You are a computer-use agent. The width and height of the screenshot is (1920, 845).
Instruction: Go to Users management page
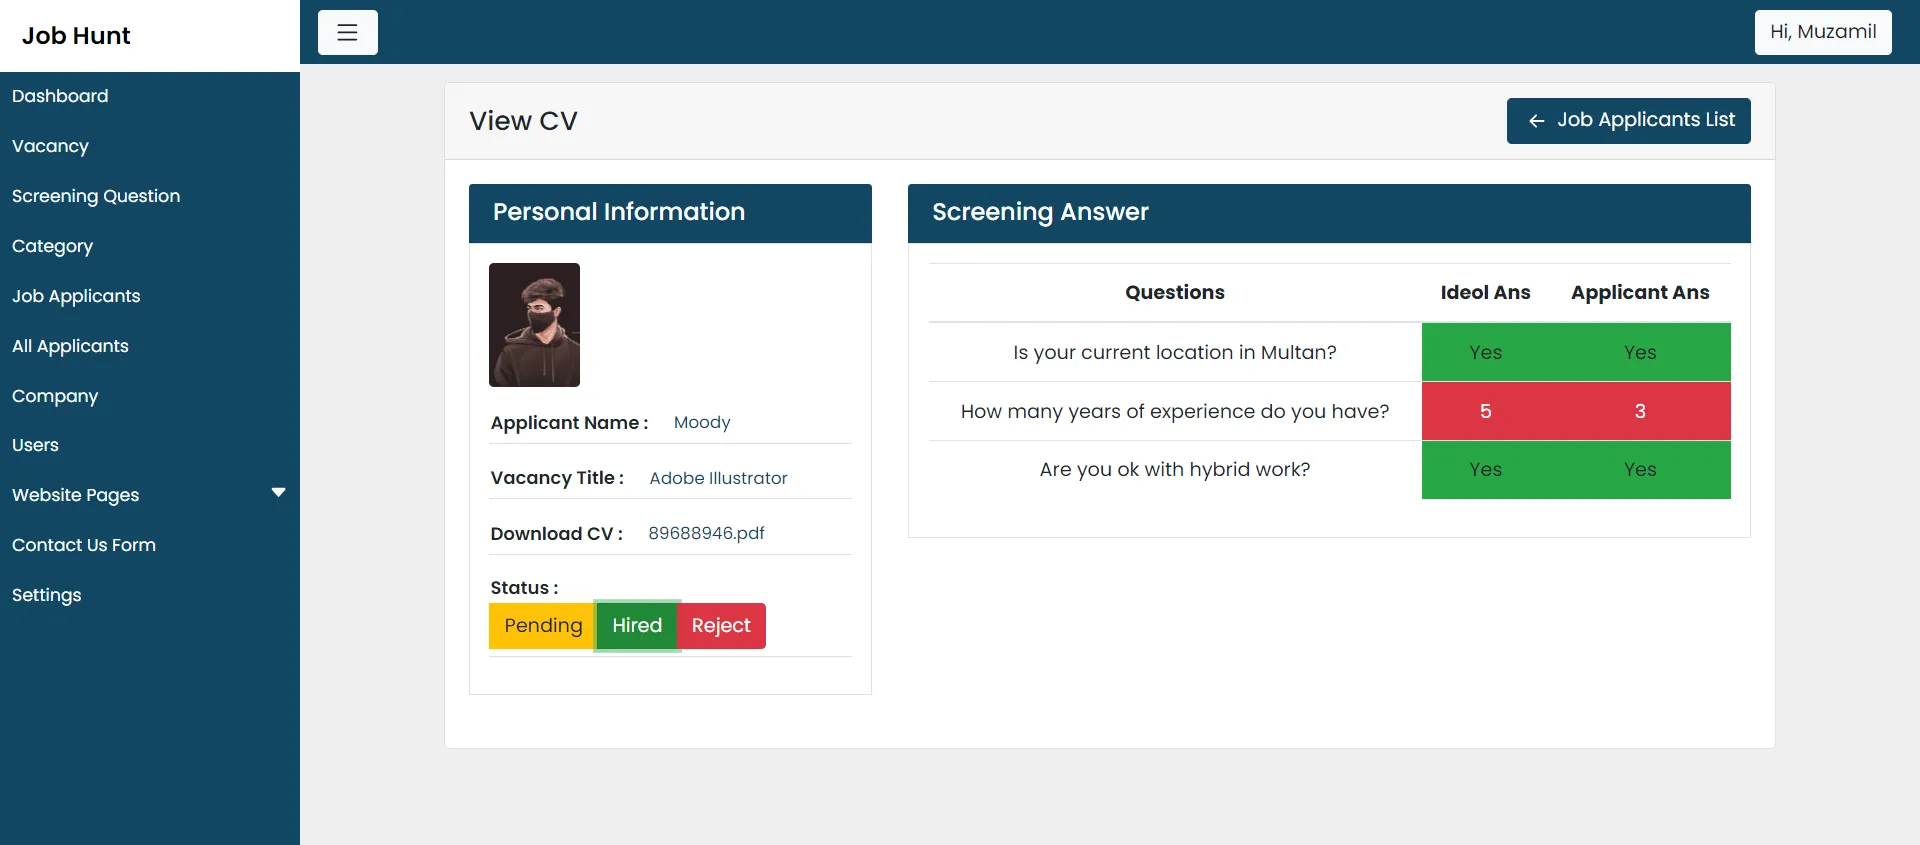click(x=35, y=445)
